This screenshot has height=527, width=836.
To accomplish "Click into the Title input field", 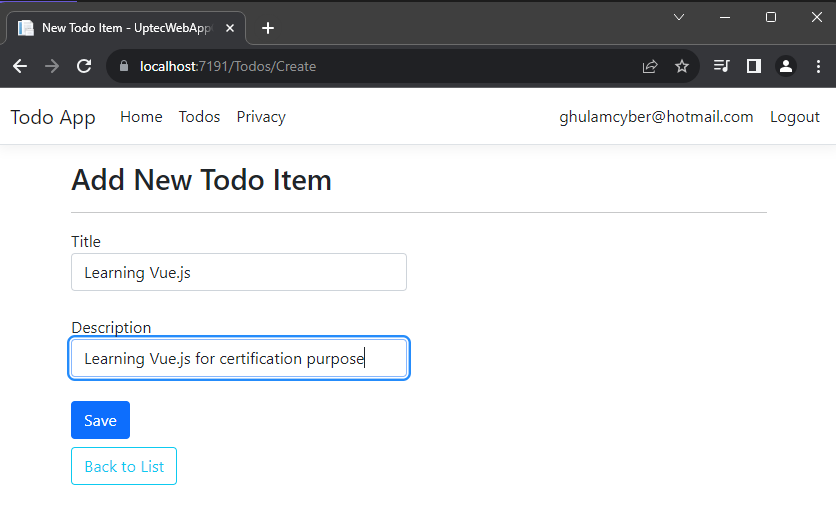I will (x=238, y=272).
